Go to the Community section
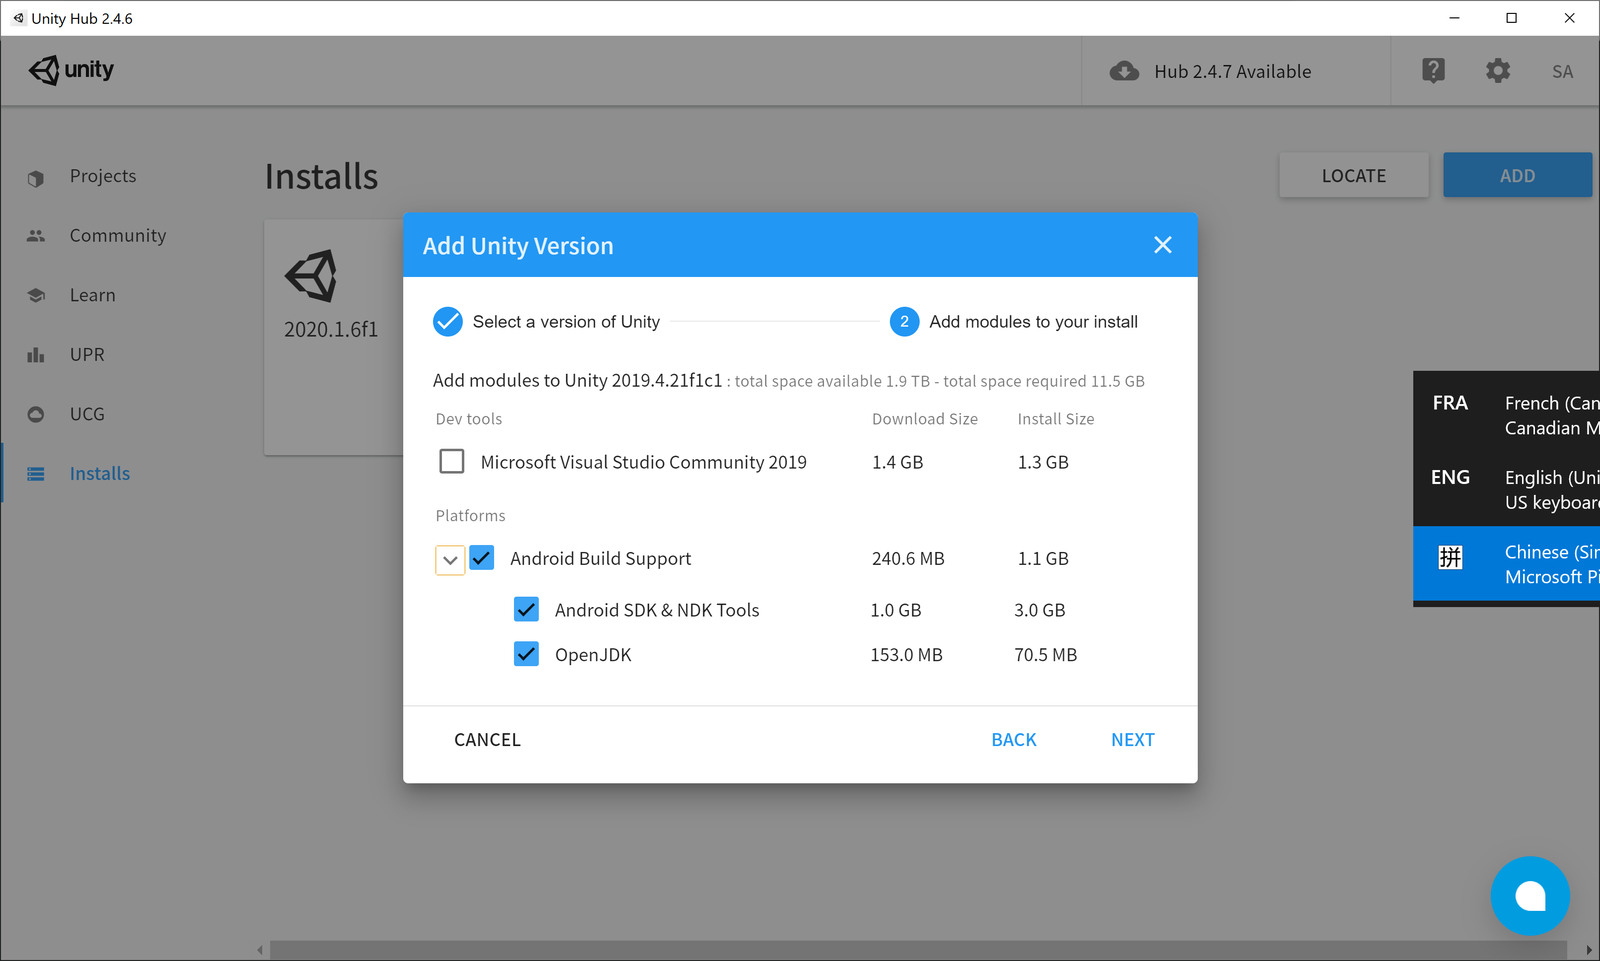Viewport: 1600px width, 961px height. point(118,236)
